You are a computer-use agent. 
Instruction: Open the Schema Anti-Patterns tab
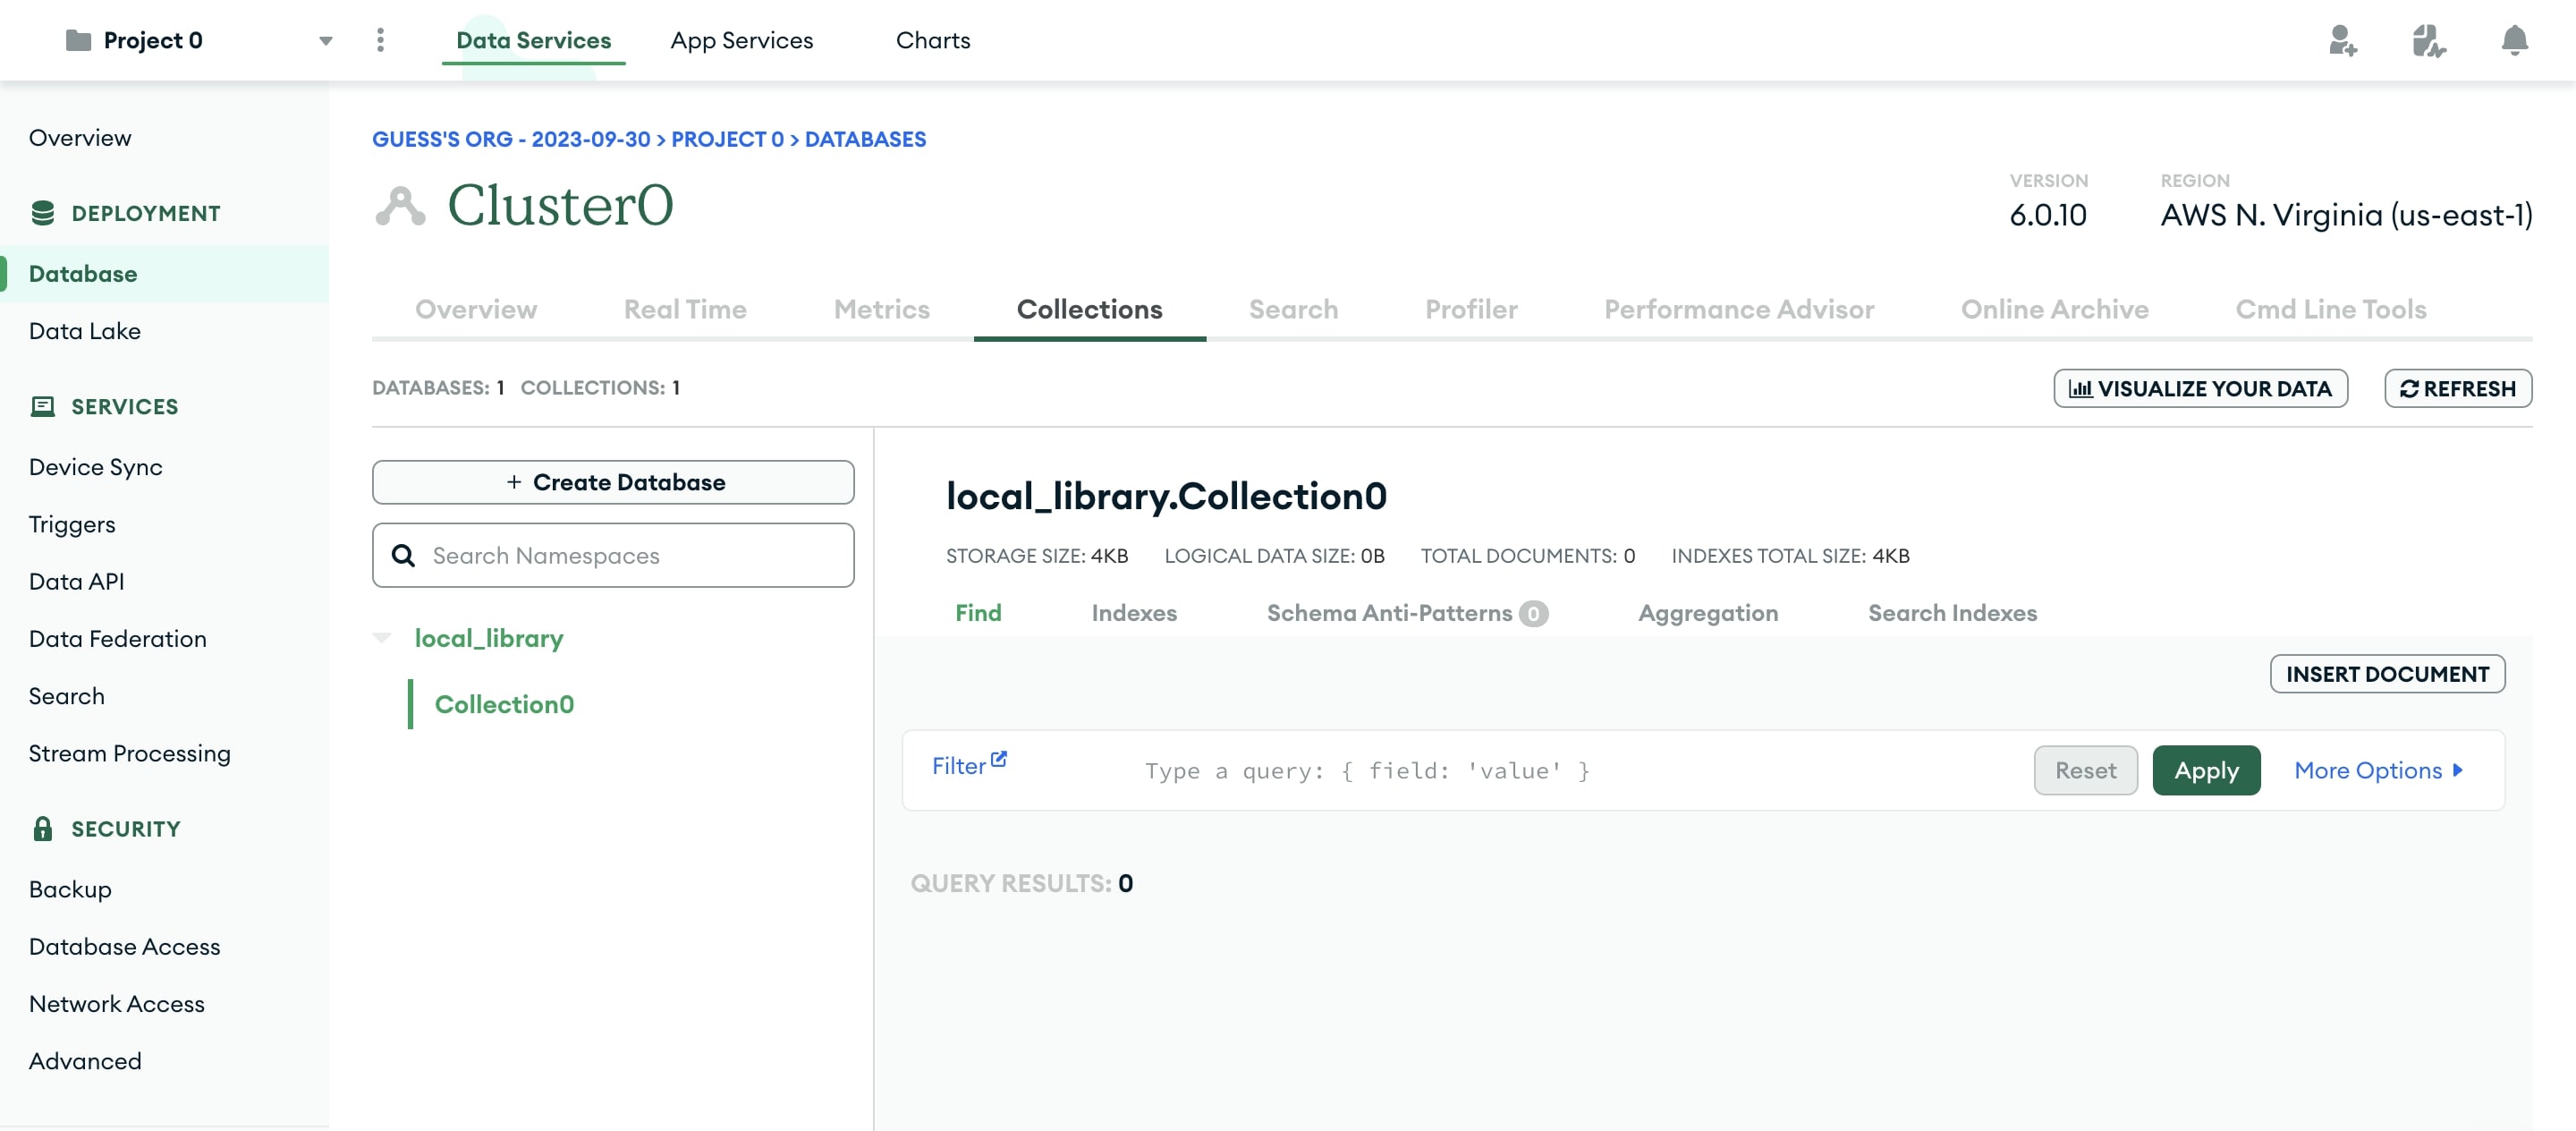tap(1407, 612)
